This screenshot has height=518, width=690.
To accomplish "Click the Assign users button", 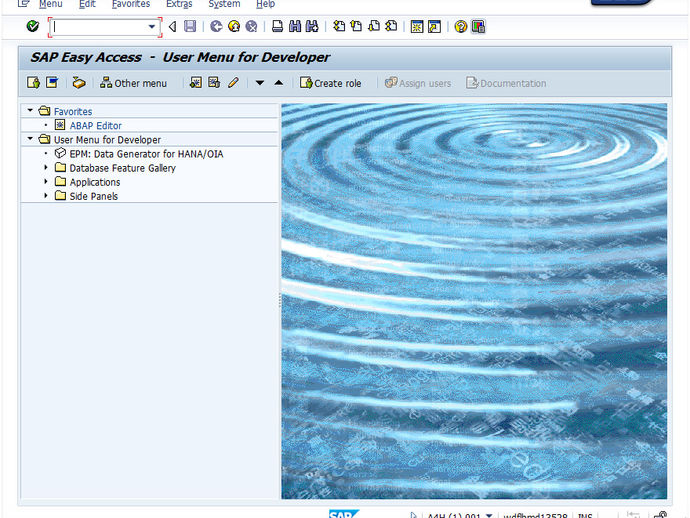I will tap(418, 83).
